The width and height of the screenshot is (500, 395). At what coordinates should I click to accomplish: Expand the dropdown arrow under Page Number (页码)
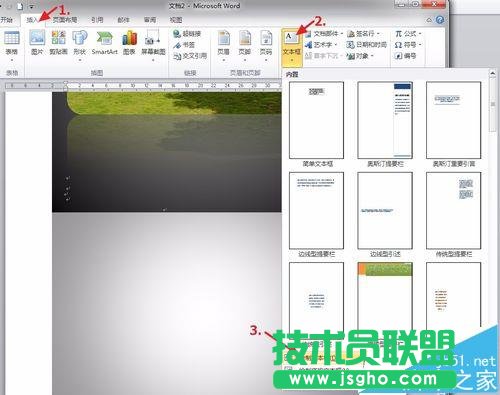pos(266,60)
